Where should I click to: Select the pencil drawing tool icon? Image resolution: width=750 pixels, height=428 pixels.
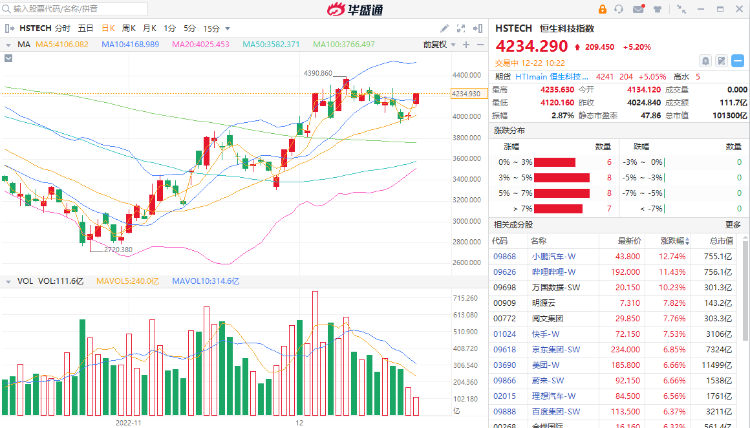point(444,29)
